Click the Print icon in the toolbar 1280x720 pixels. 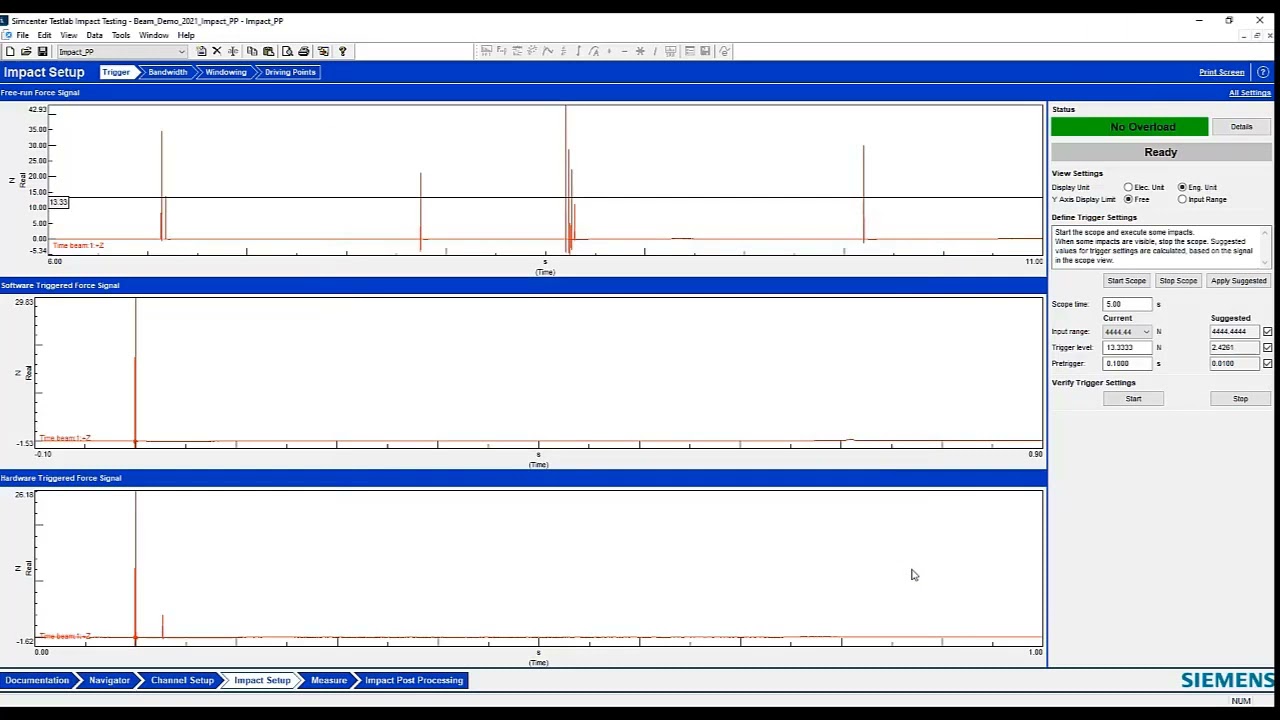pos(304,51)
